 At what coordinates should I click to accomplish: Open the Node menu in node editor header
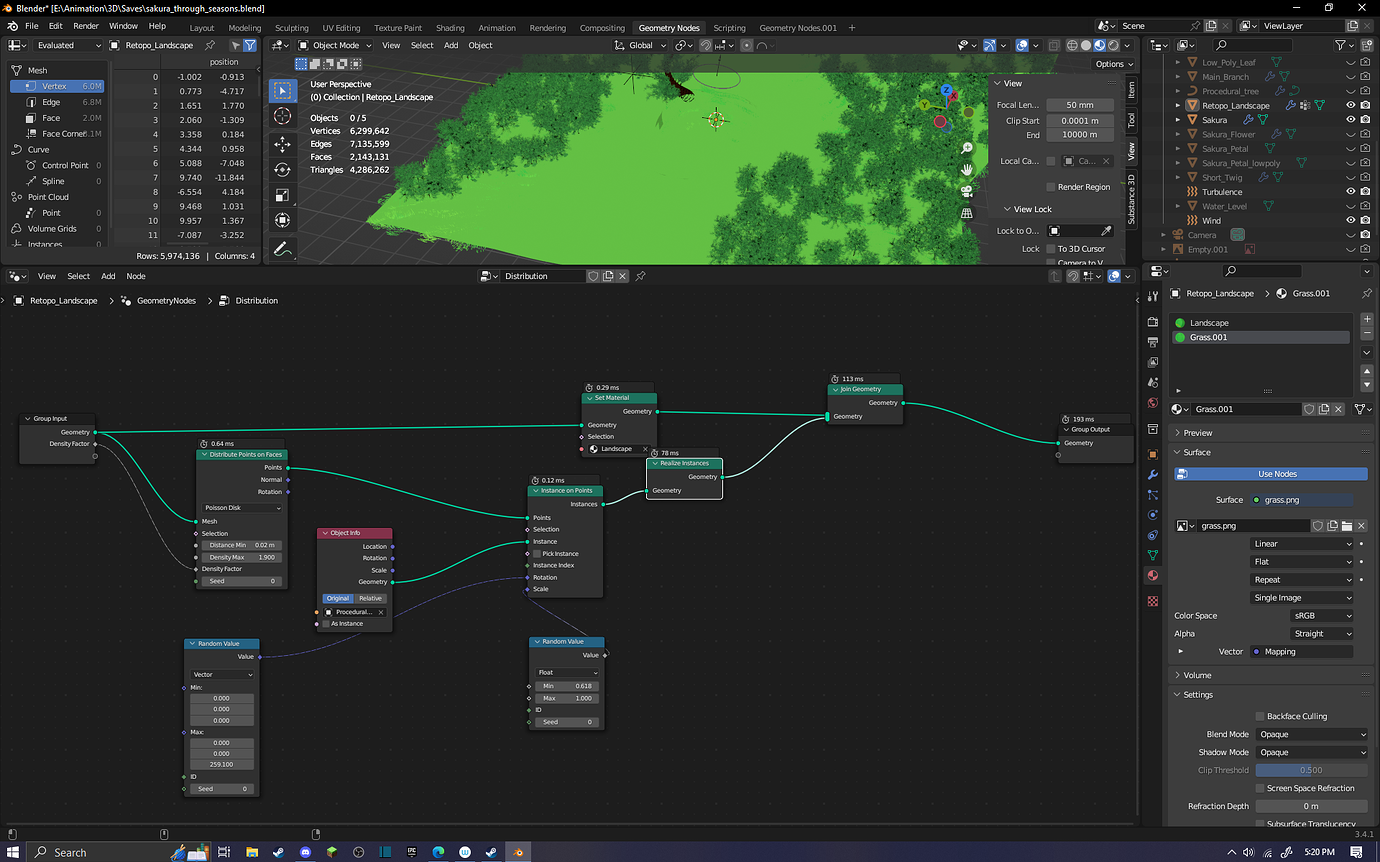(x=136, y=276)
